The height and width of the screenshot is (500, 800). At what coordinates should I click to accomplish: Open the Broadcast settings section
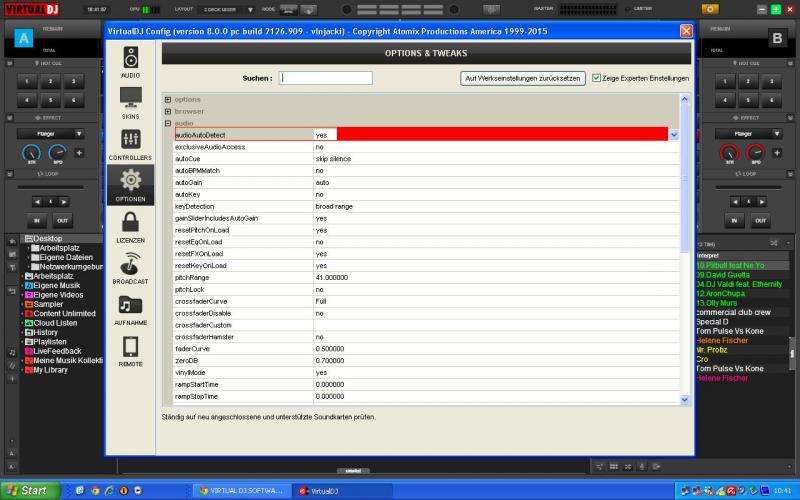(130, 267)
